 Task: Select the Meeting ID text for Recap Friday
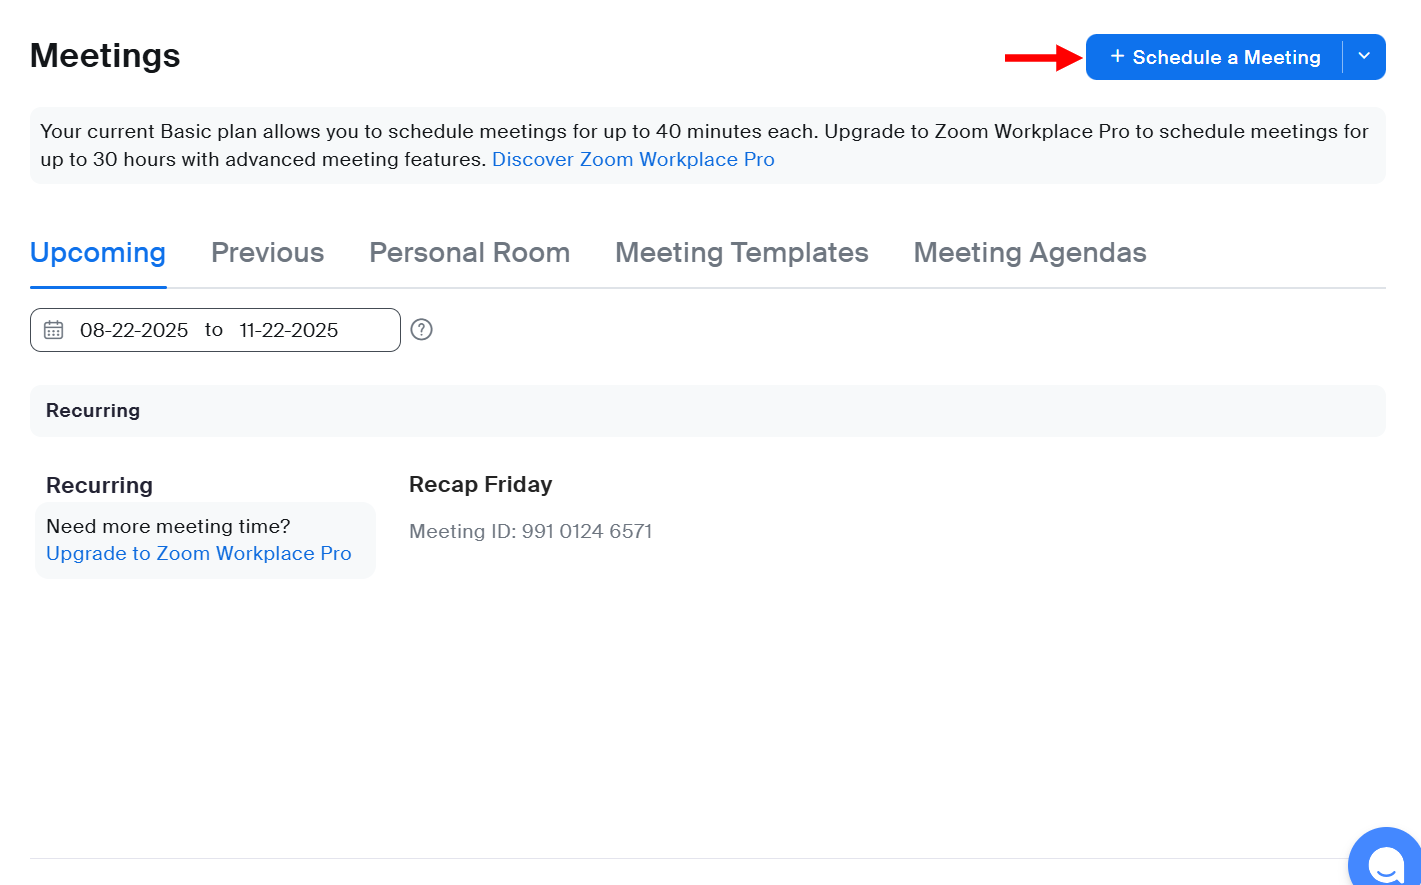(x=530, y=531)
